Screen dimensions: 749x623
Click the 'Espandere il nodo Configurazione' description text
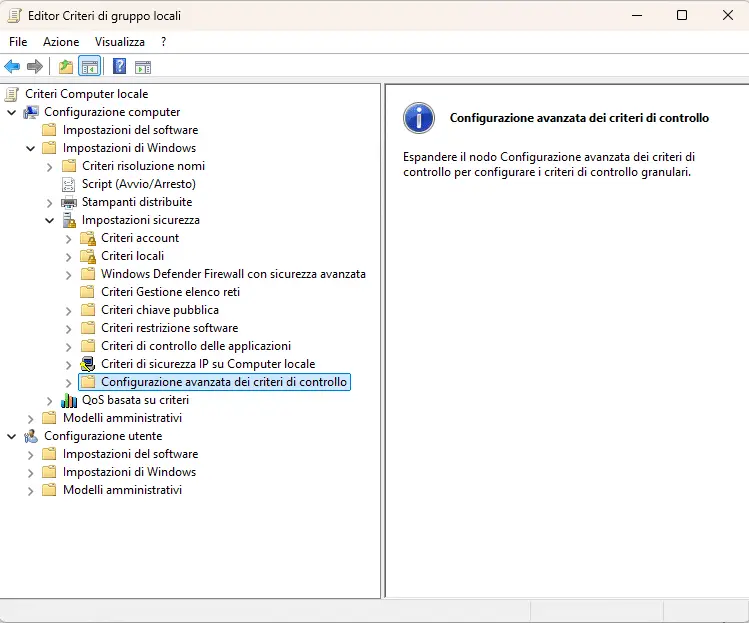pyautogui.click(x=549, y=164)
